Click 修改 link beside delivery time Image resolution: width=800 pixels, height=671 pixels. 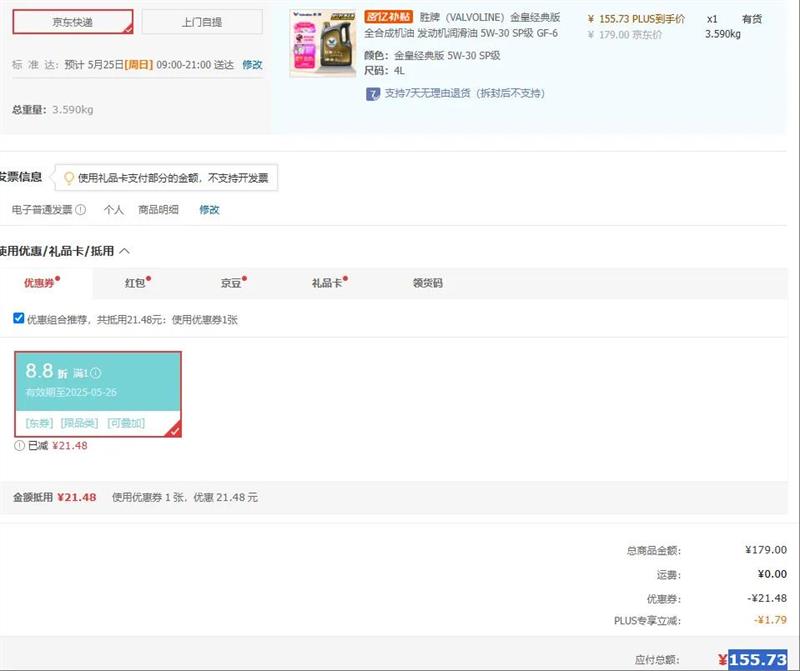[x=252, y=65]
